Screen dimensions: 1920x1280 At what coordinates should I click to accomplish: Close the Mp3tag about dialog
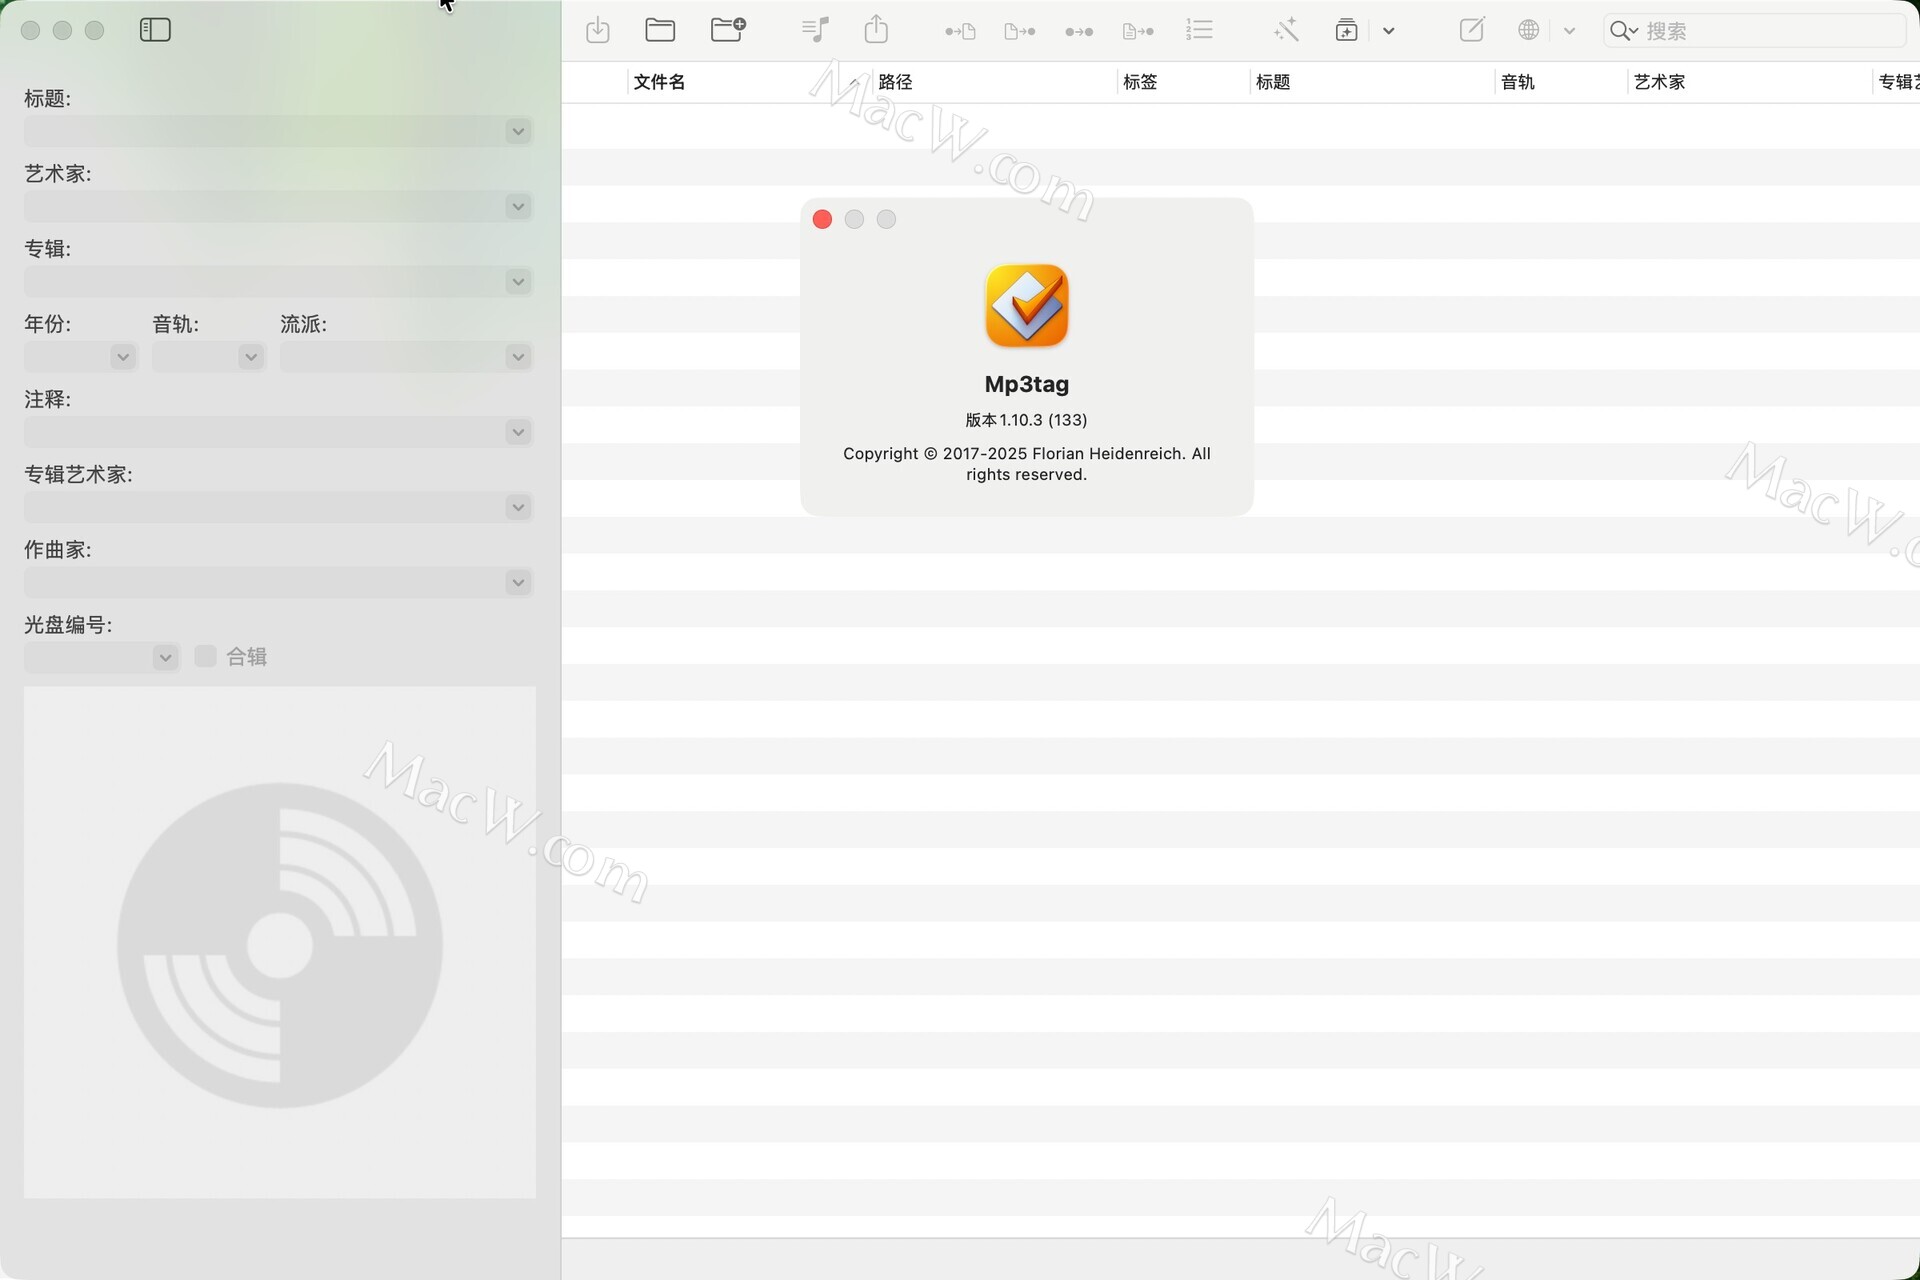tap(822, 219)
